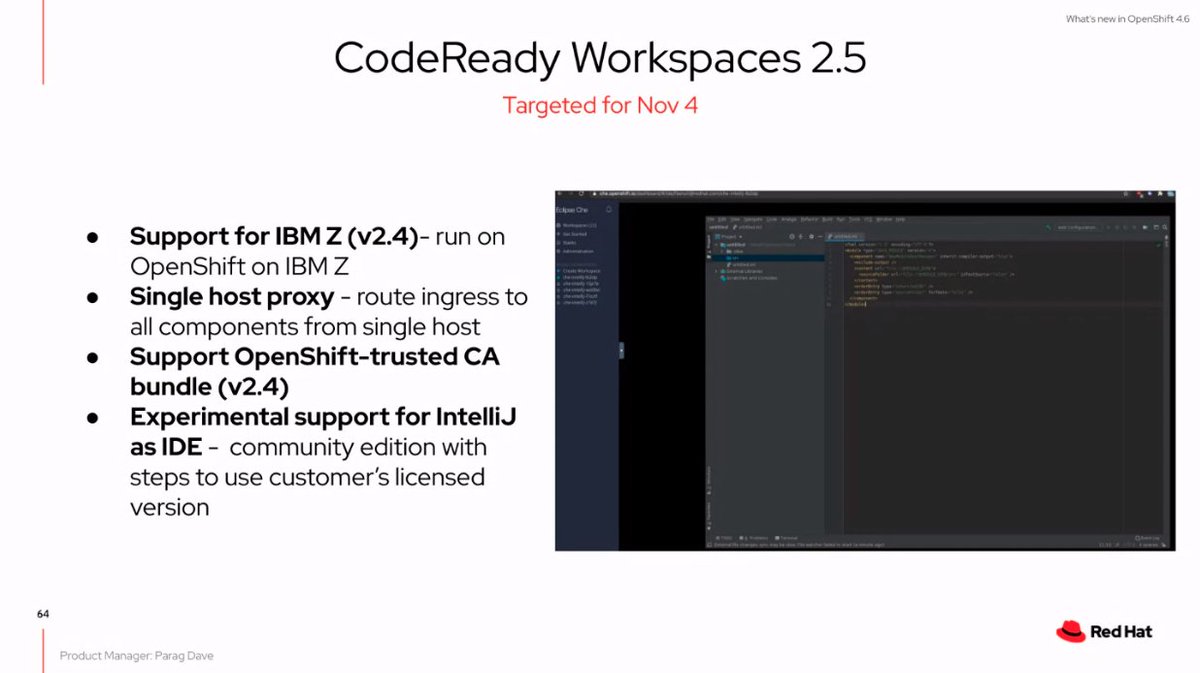Open the IntelliJ Build menu
This screenshot has height=673, width=1200.
point(827,219)
